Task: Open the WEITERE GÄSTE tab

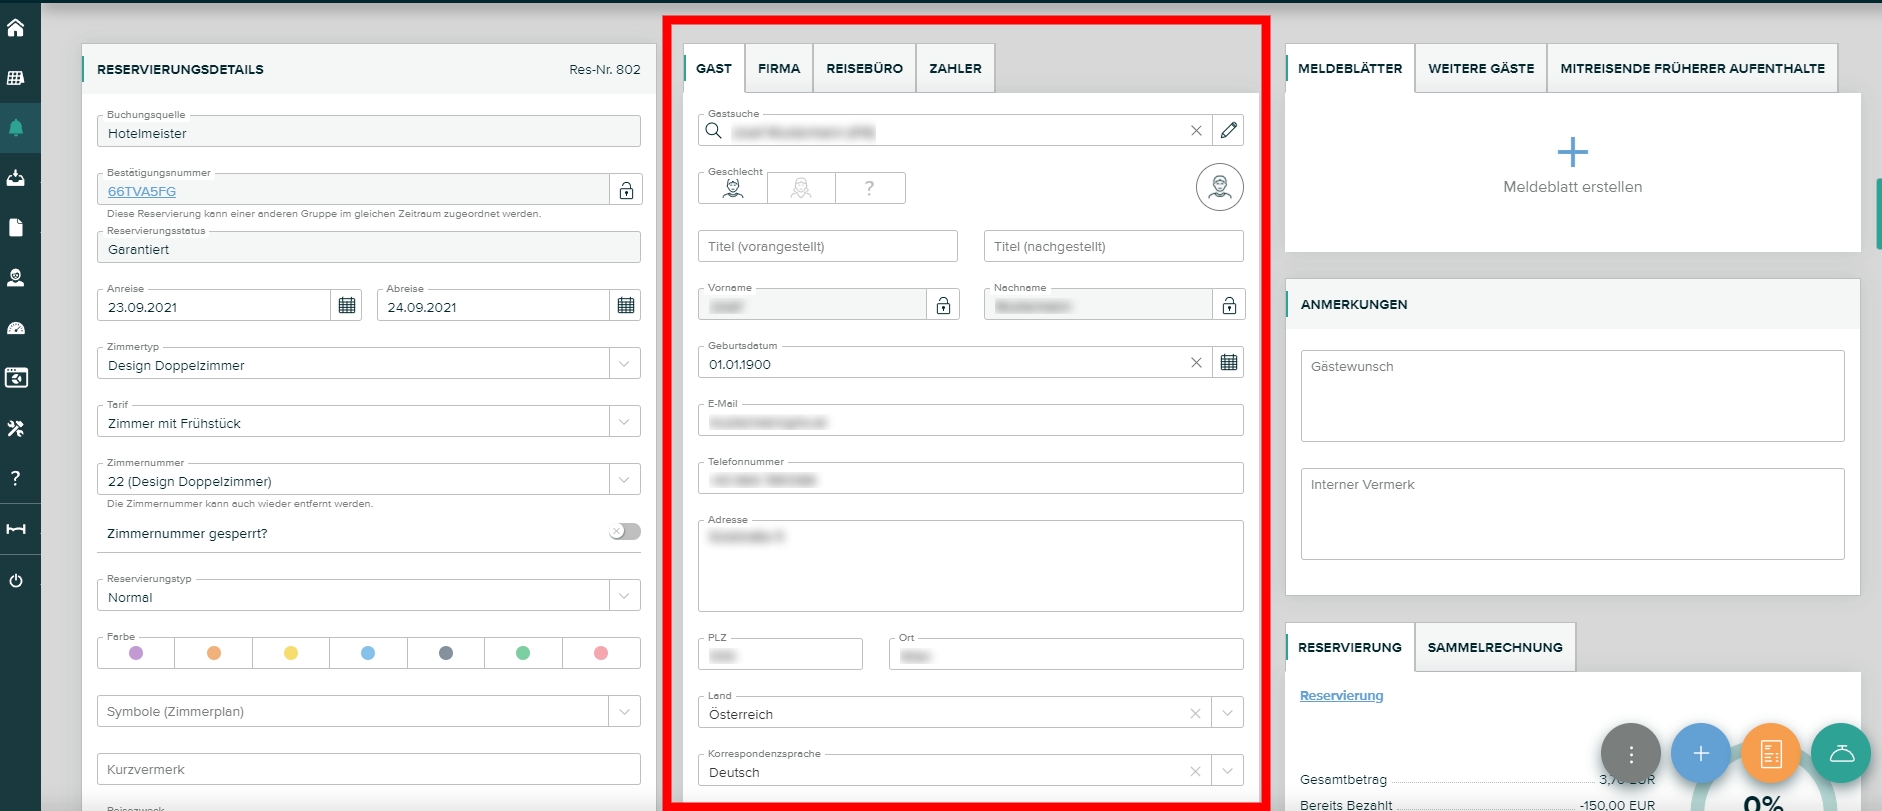Action: point(1480,69)
